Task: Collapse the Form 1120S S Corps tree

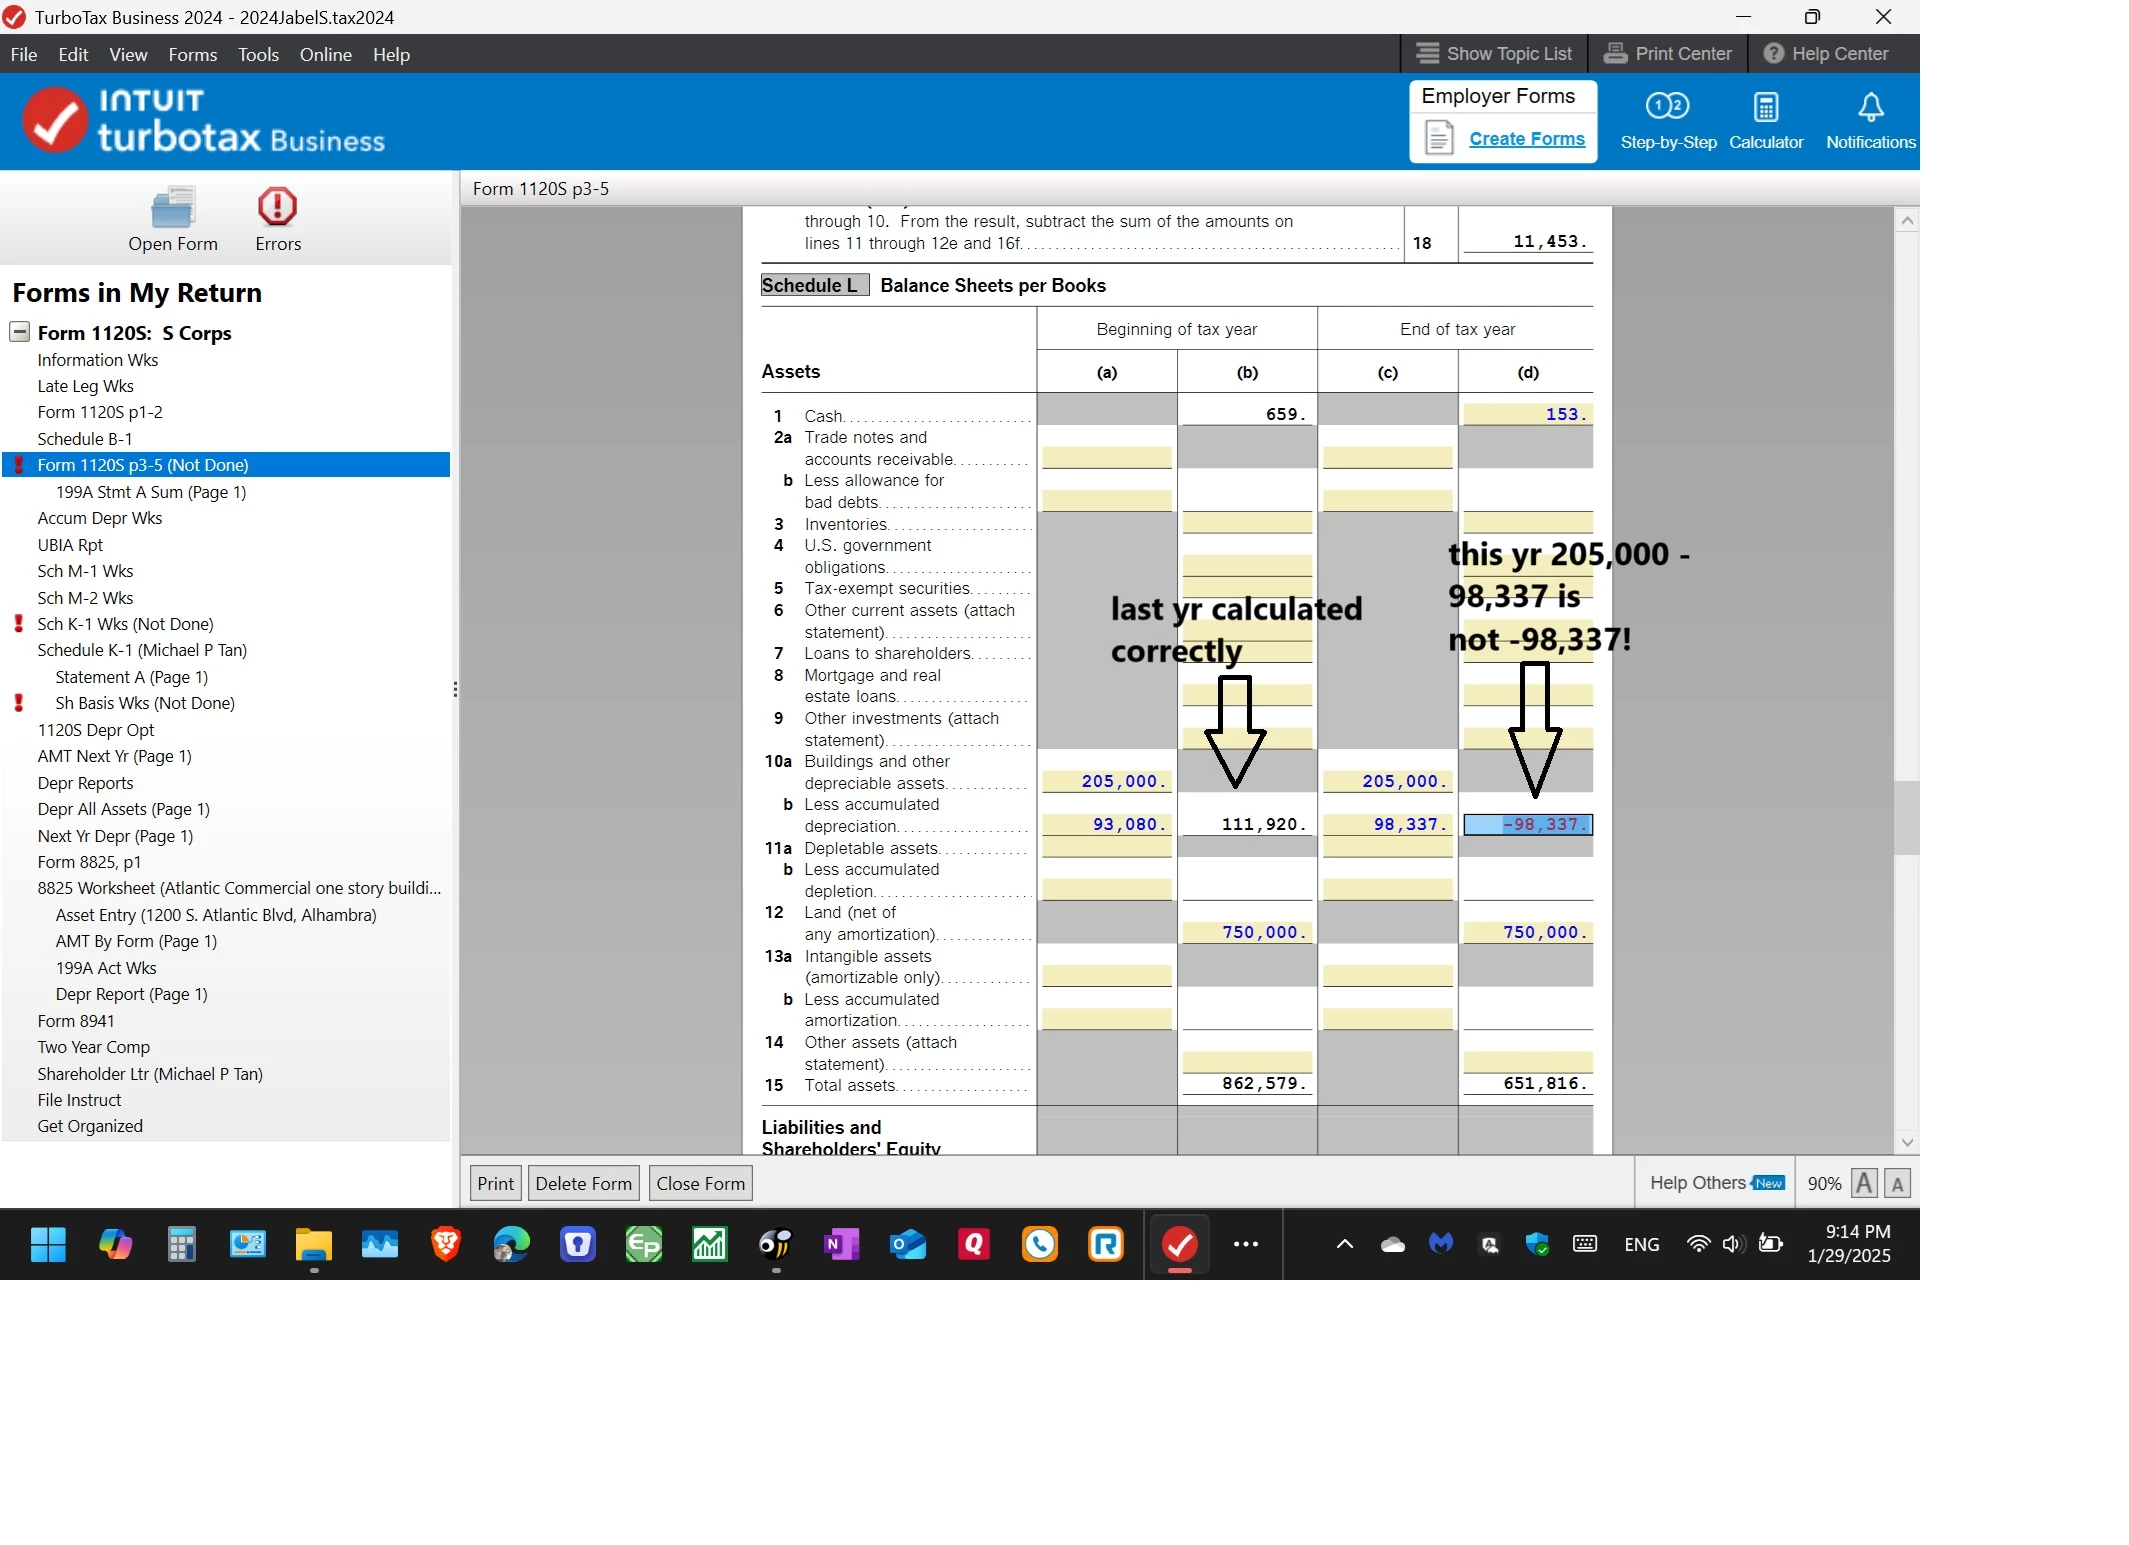Action: 20,332
